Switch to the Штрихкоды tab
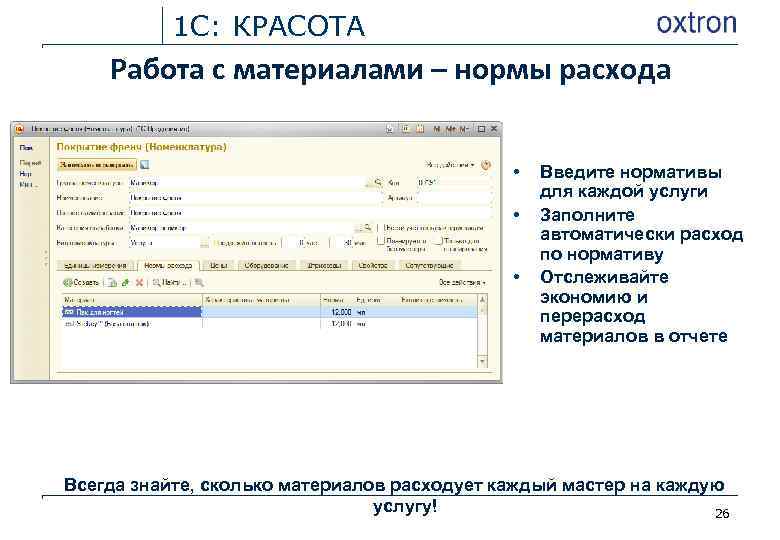This screenshot has width=780, height=540. coord(324,266)
